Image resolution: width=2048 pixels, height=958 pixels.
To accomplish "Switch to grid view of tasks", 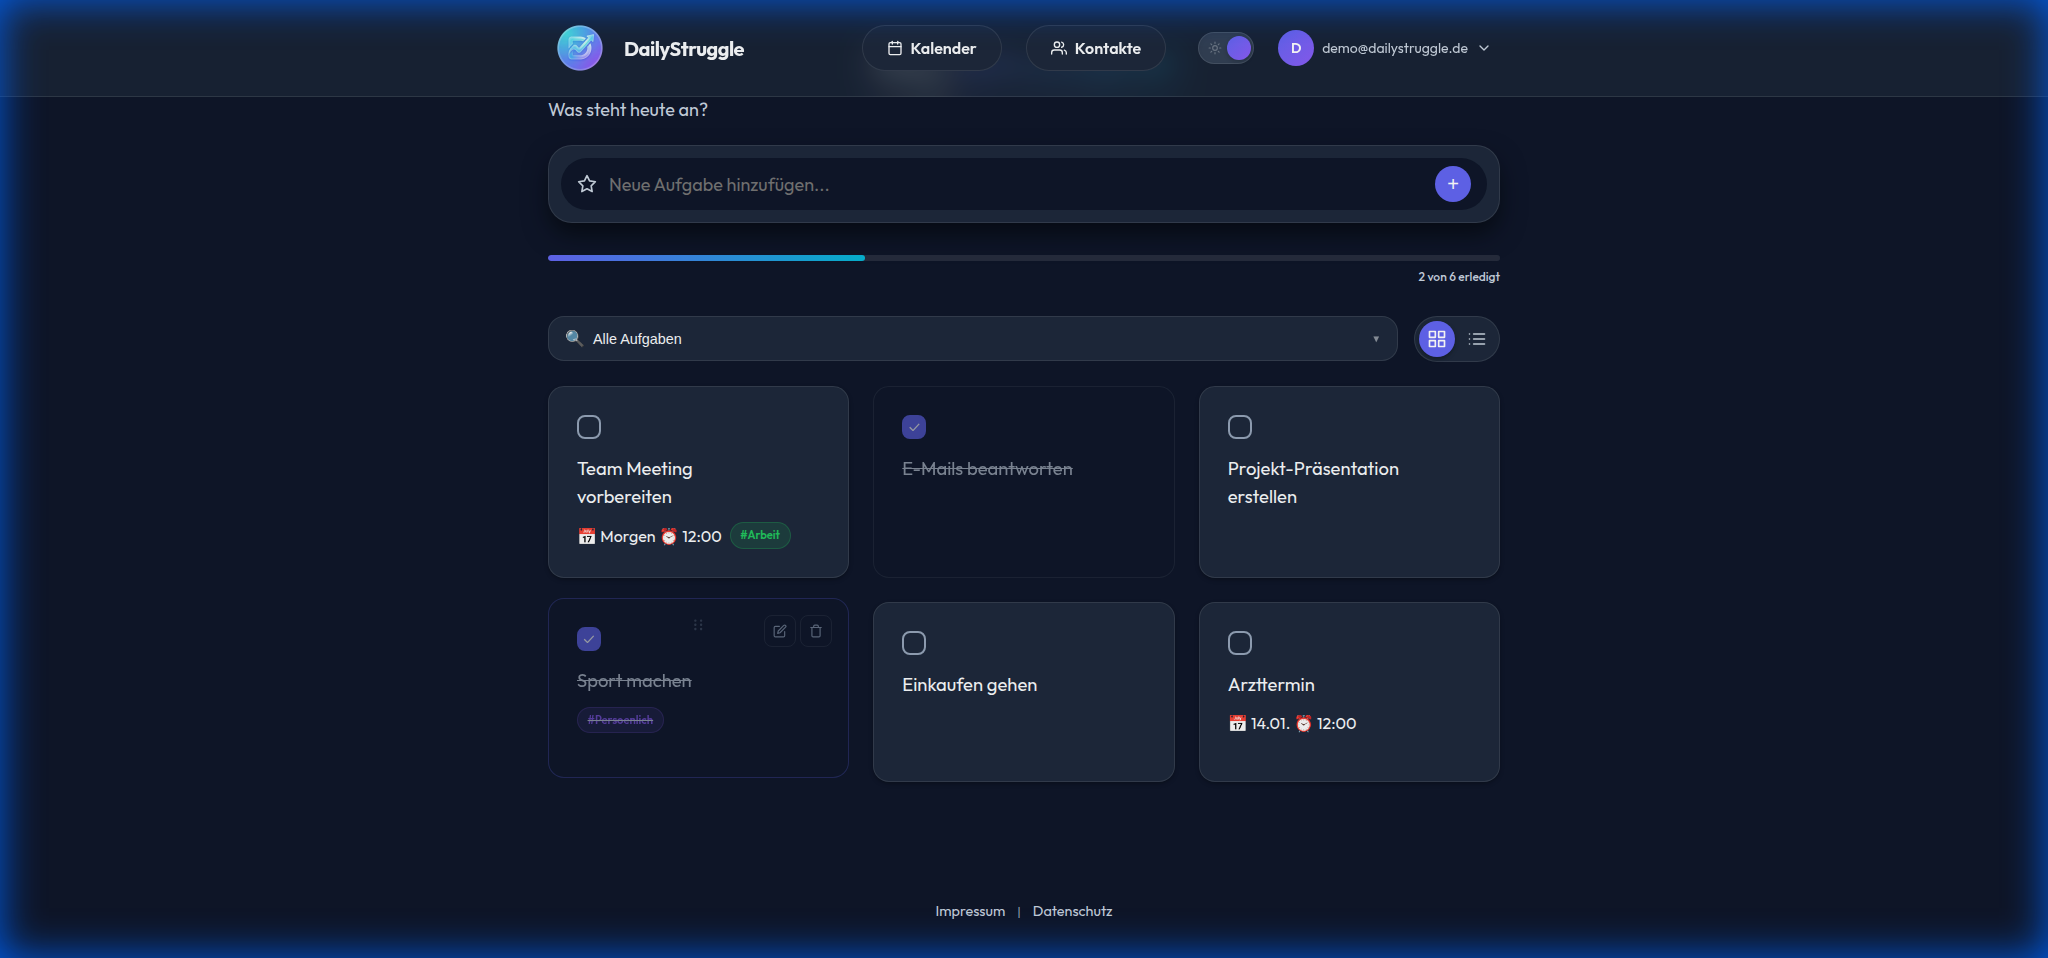I will point(1436,338).
